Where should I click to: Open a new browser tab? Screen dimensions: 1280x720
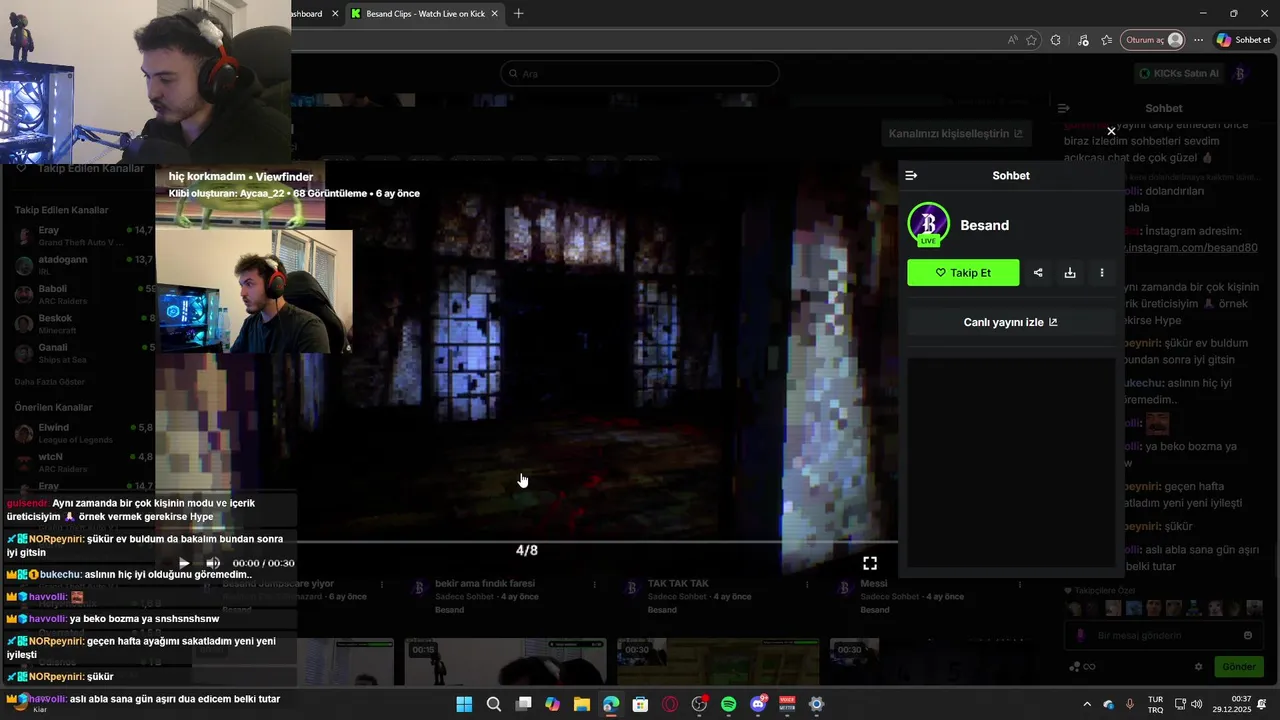click(x=518, y=14)
